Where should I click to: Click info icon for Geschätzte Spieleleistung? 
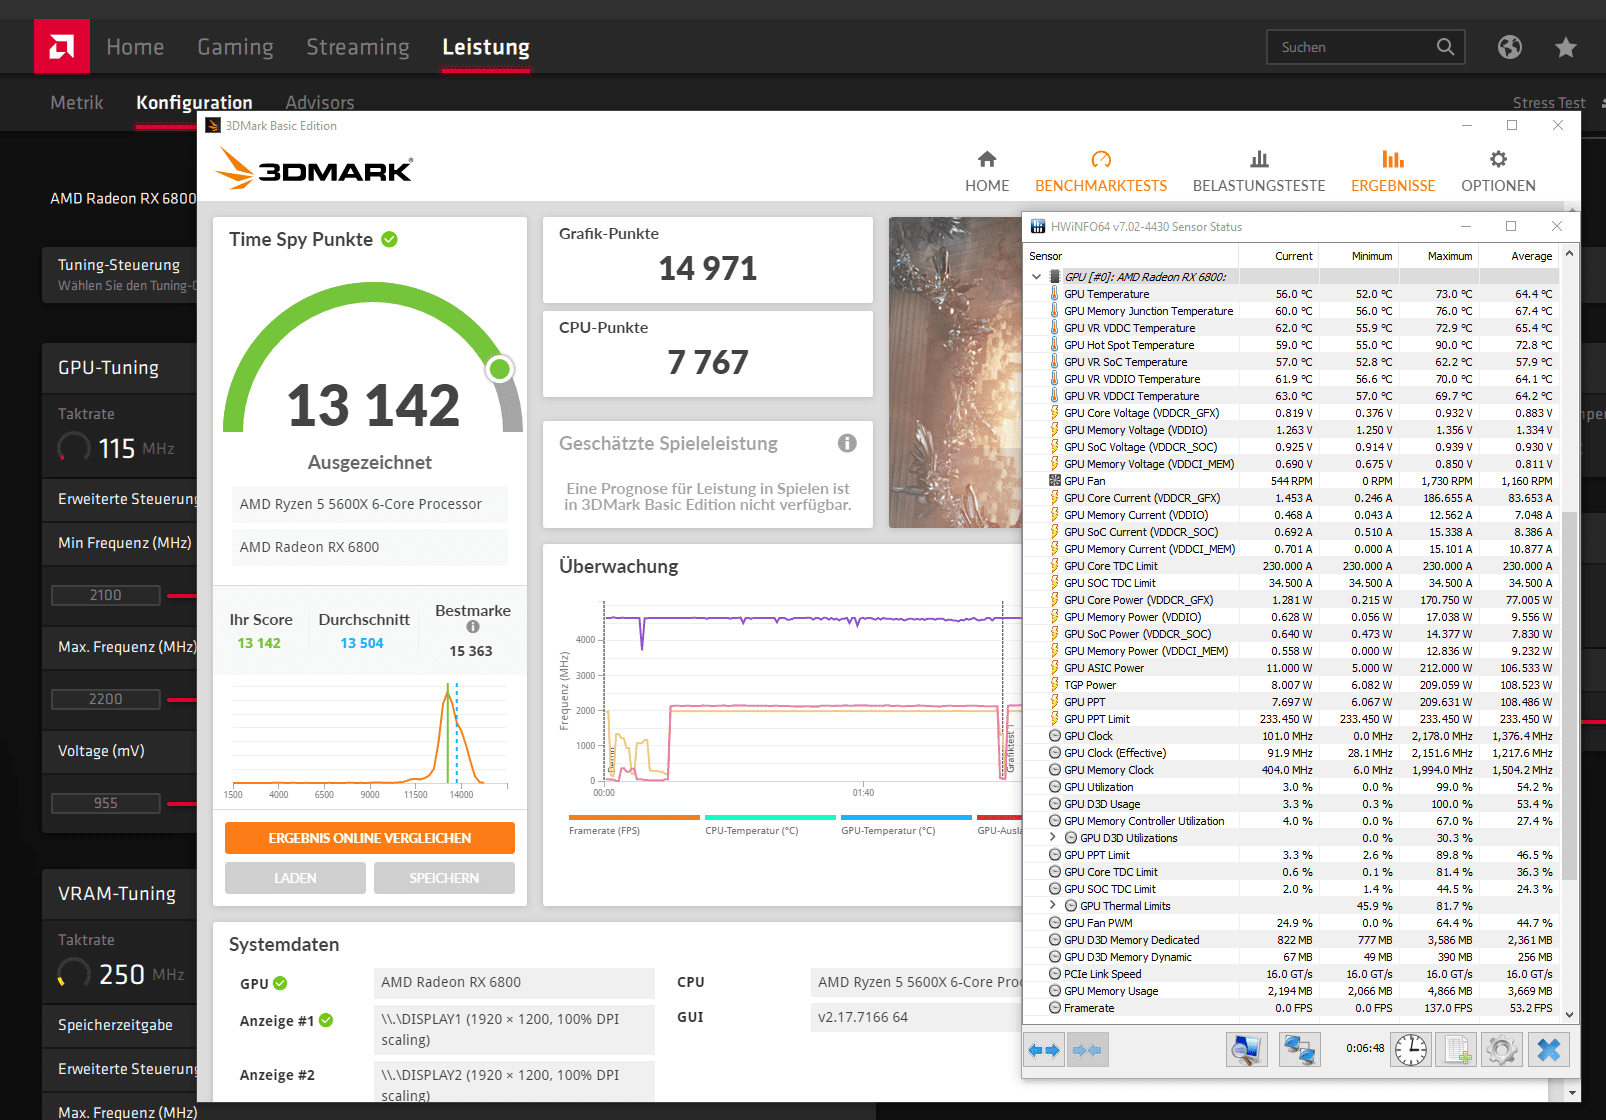pos(847,443)
